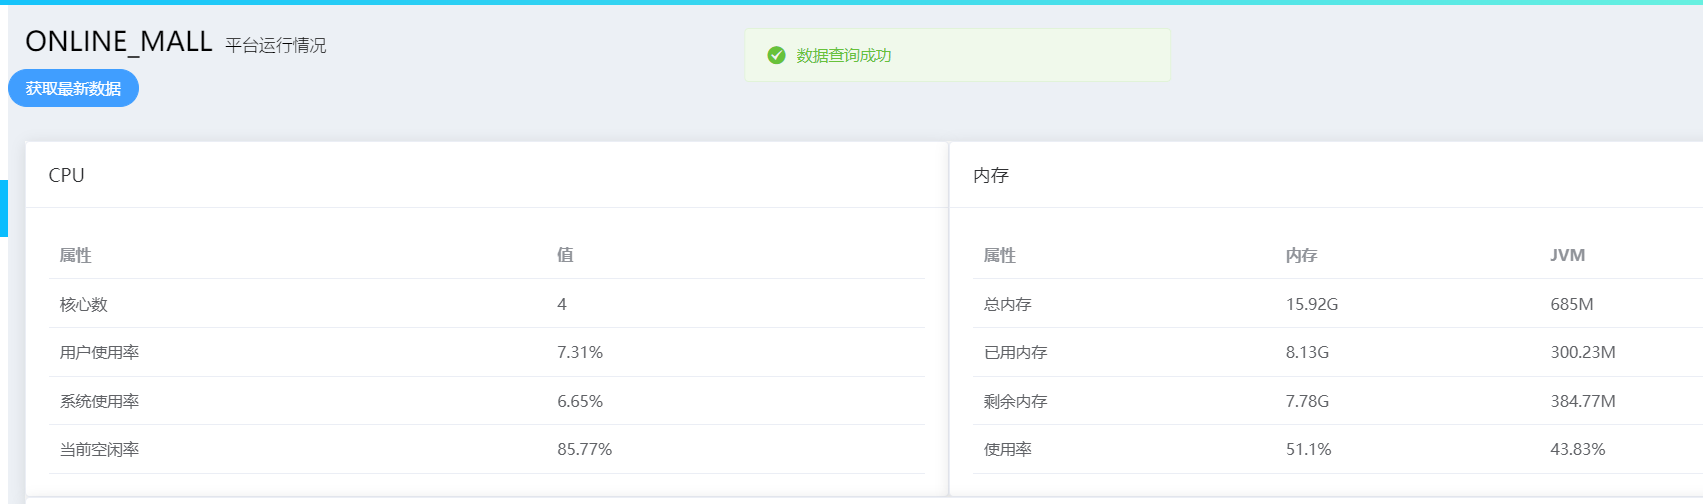Select the 300.23M JVM used value

[1583, 352]
